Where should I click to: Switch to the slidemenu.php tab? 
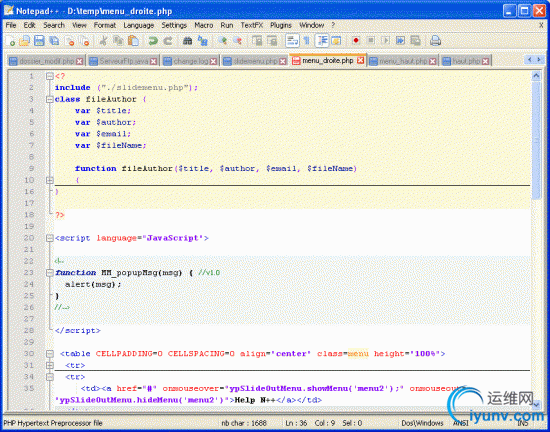tap(255, 61)
